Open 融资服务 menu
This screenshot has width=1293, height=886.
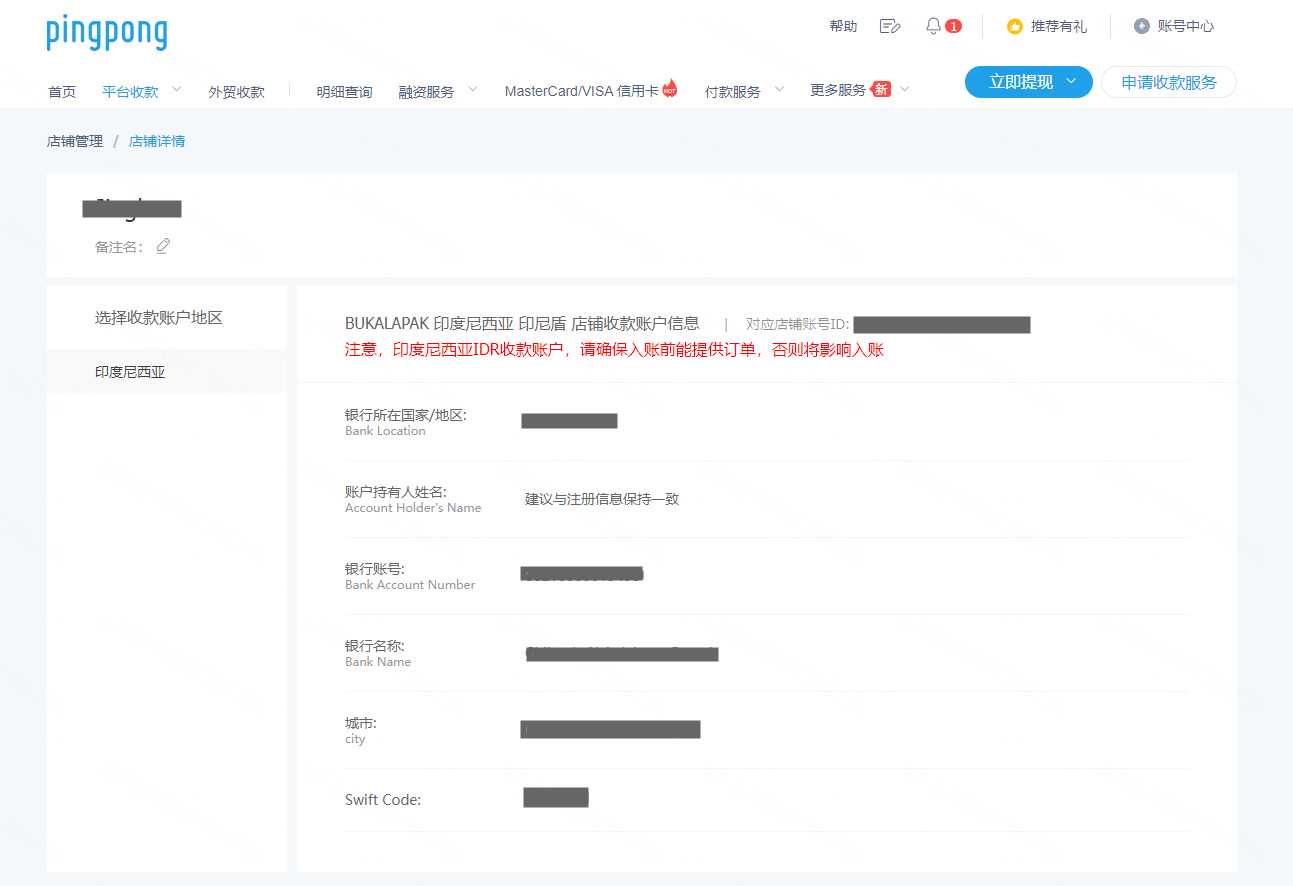(x=426, y=92)
